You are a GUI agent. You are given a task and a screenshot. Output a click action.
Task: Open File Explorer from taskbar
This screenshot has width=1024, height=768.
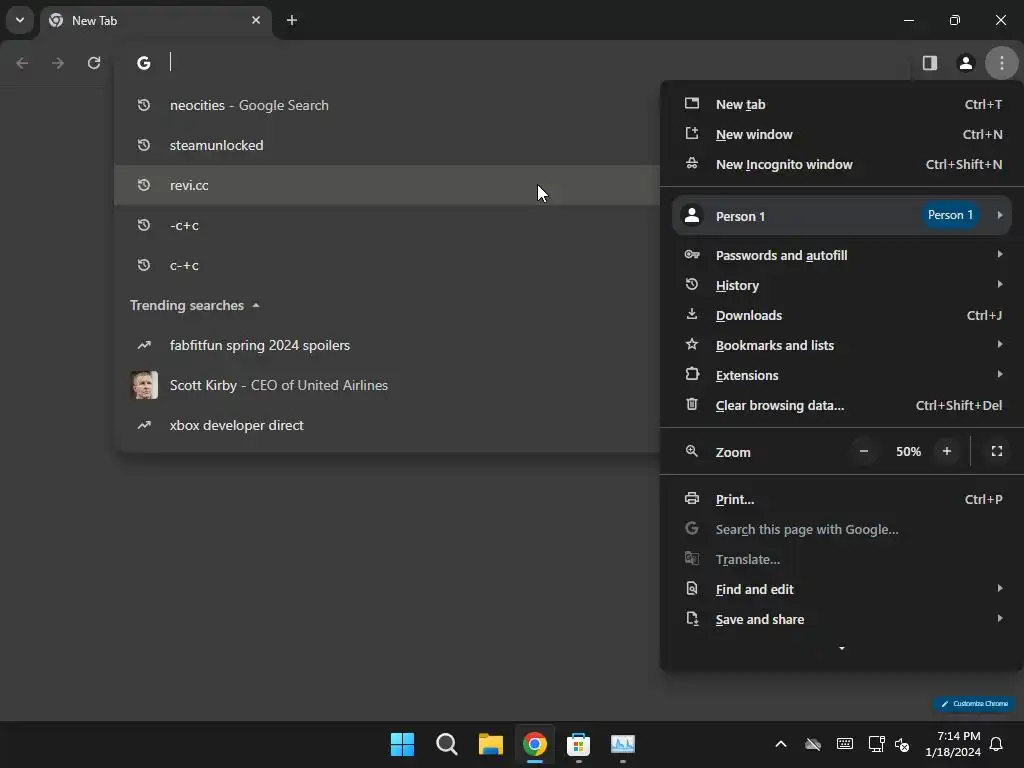tap(490, 744)
